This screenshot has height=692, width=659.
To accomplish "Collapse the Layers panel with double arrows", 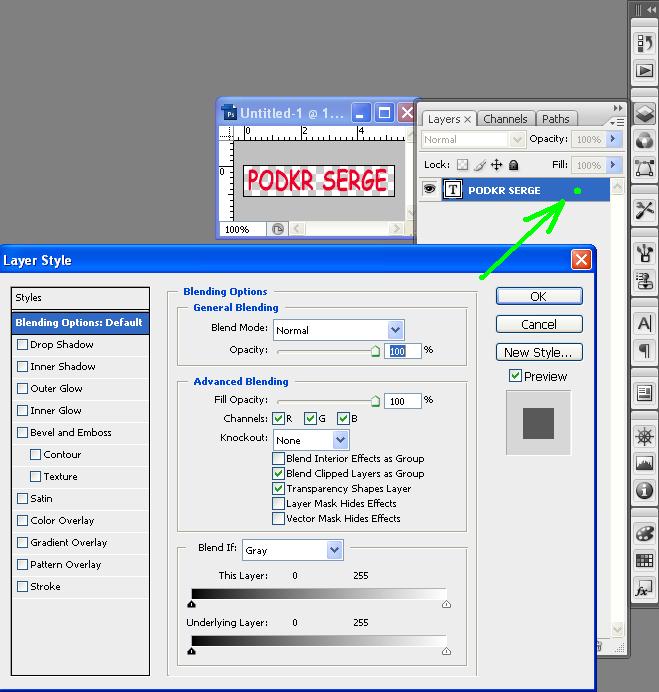I will coord(618,108).
